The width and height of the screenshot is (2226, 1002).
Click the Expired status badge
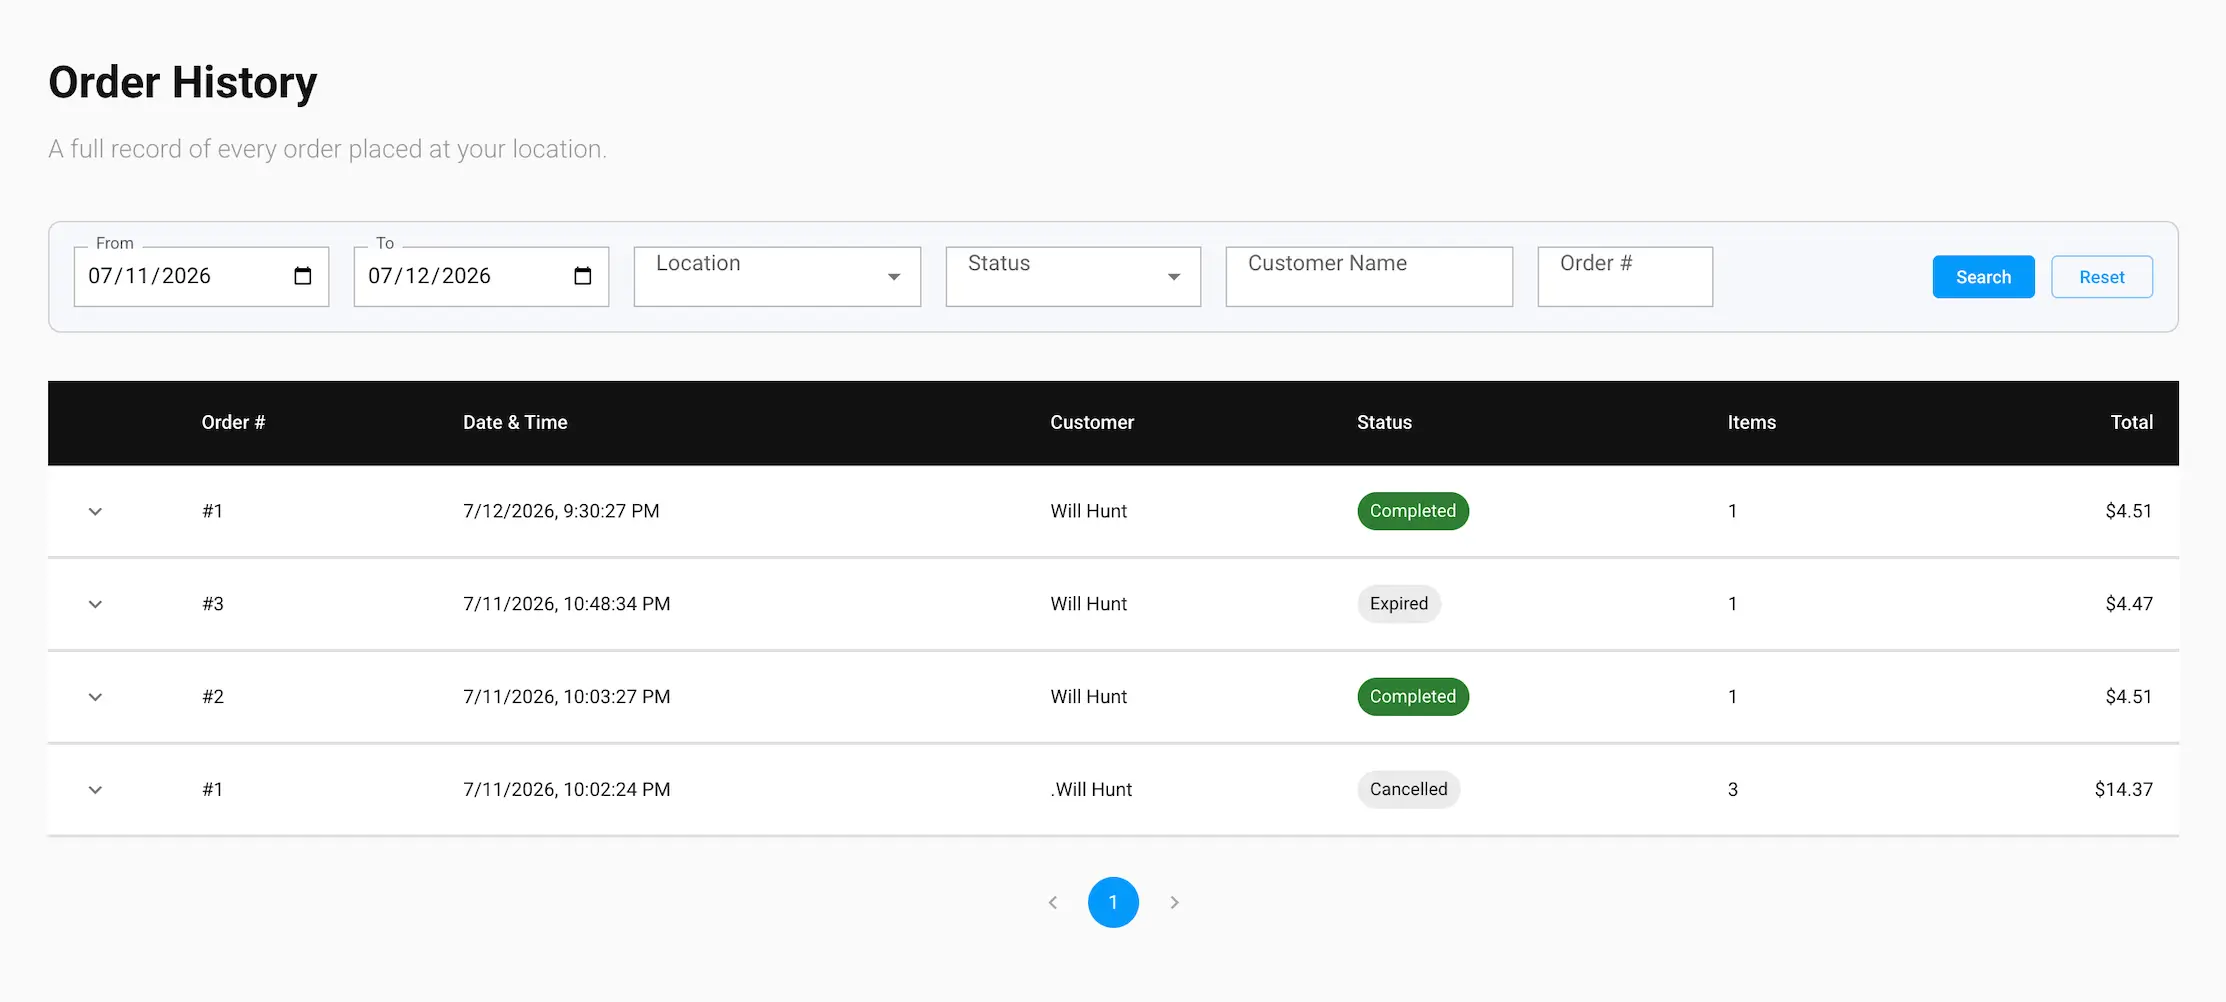(1399, 604)
